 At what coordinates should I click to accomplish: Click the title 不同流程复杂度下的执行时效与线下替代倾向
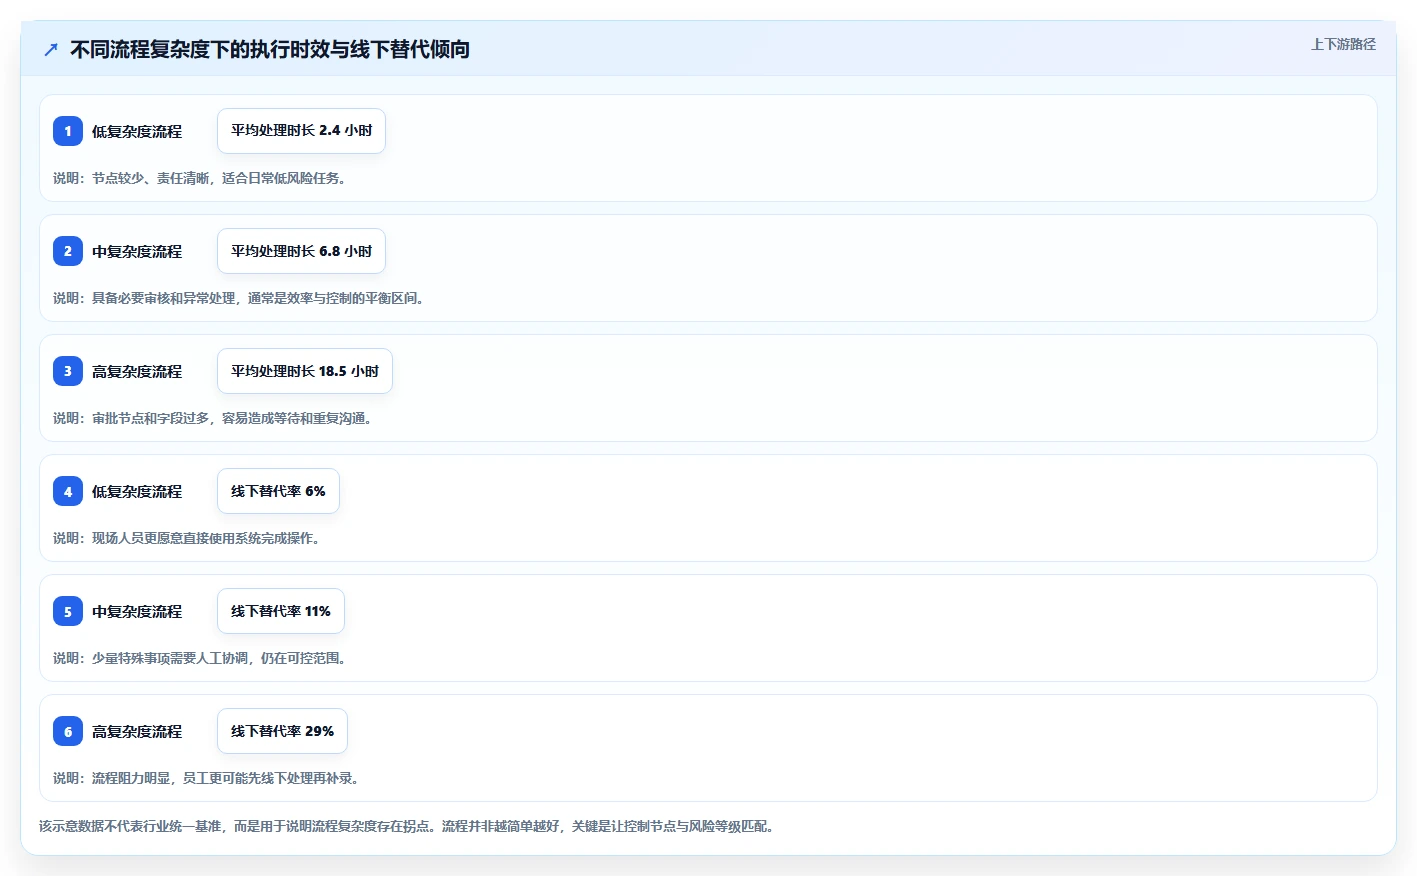[x=270, y=49]
